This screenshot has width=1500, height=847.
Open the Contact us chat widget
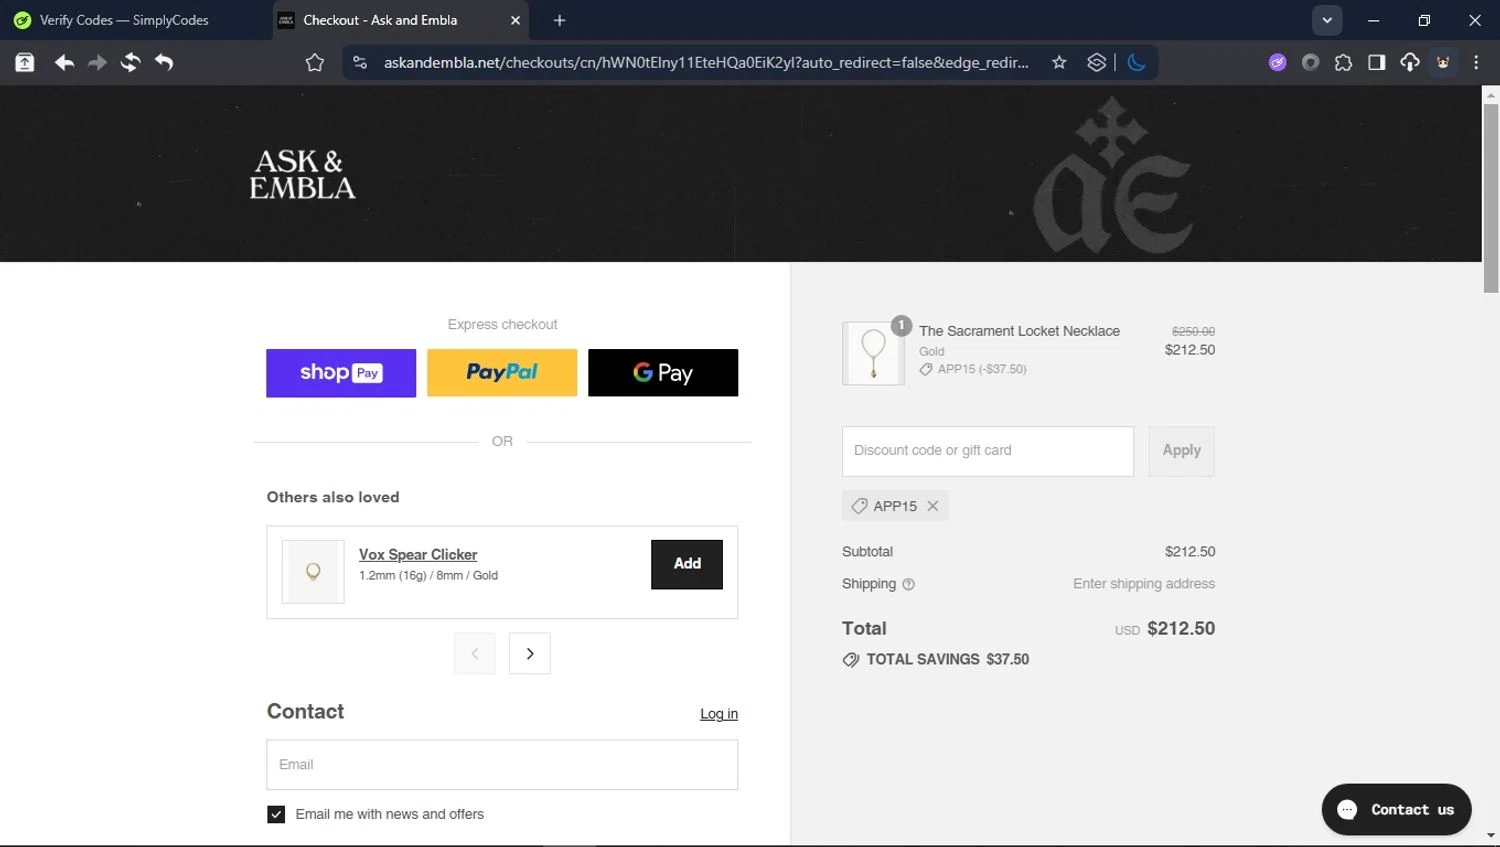[1396, 810]
